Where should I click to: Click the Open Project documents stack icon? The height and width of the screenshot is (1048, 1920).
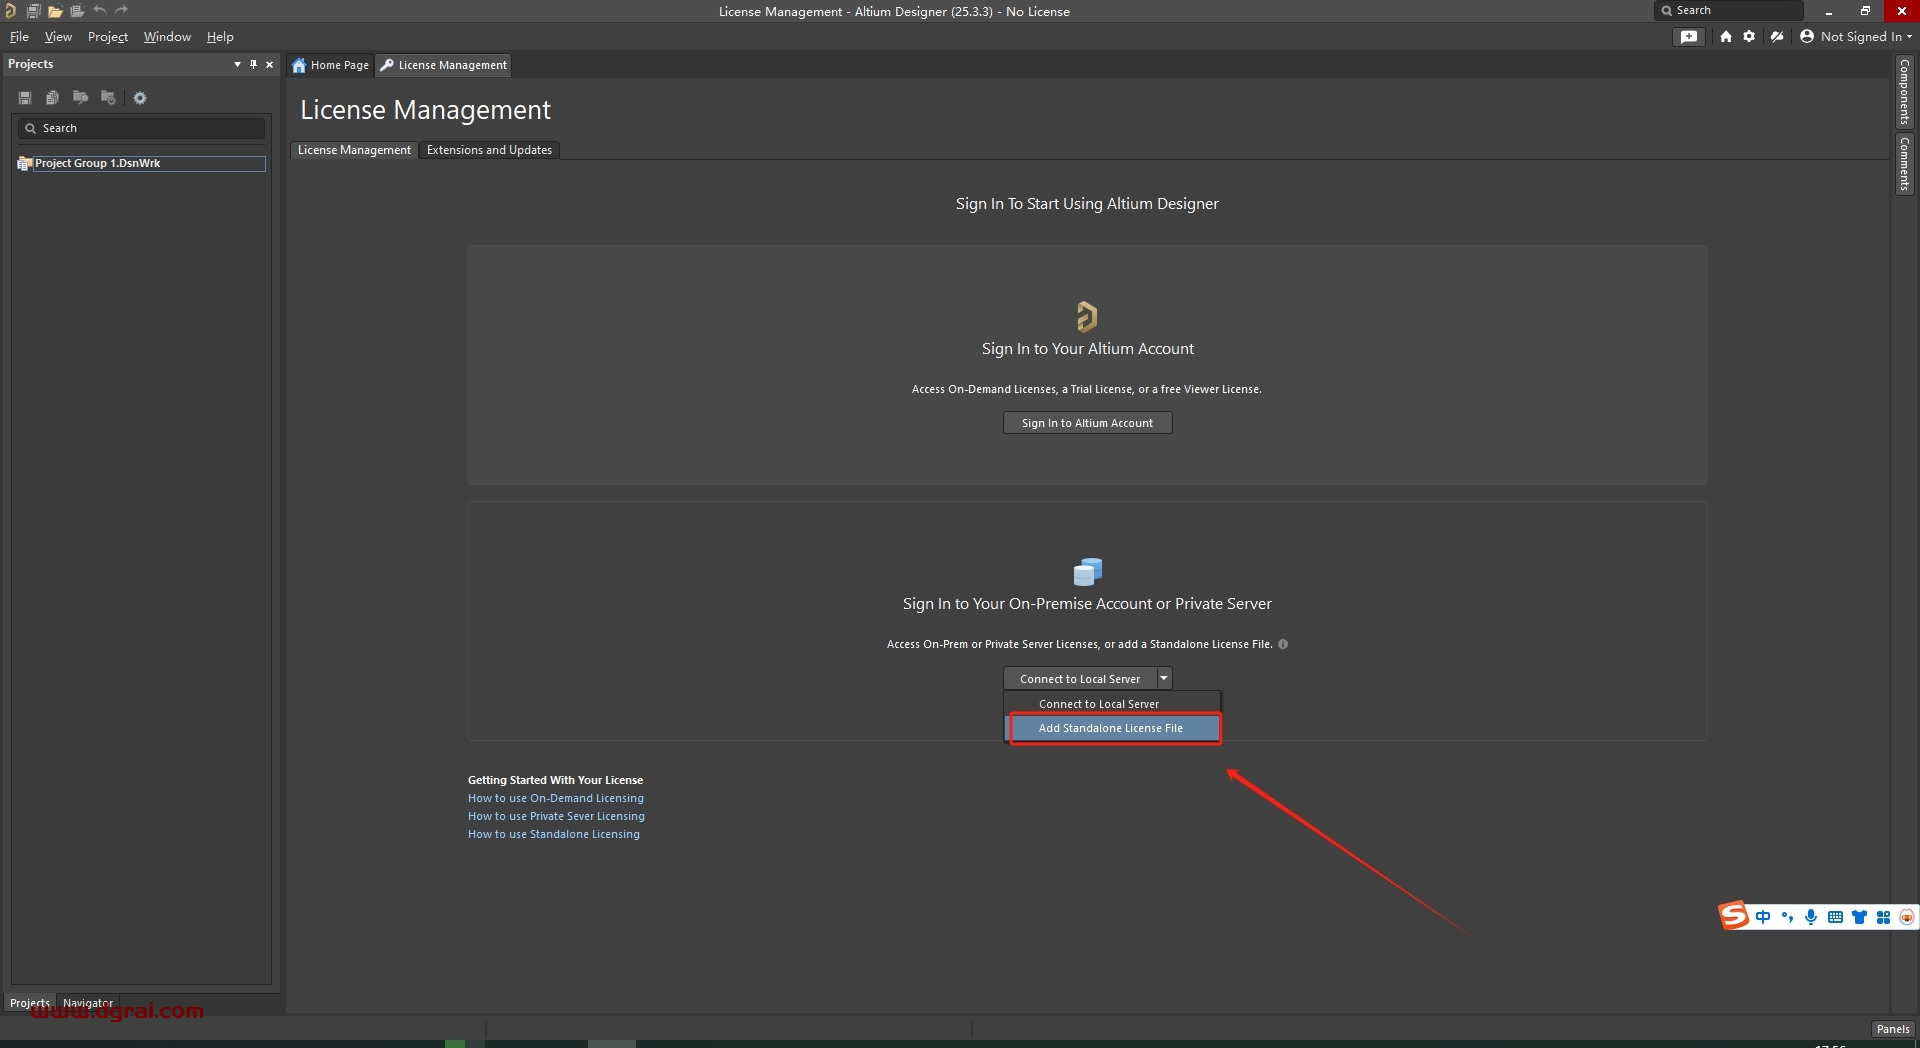[77, 11]
